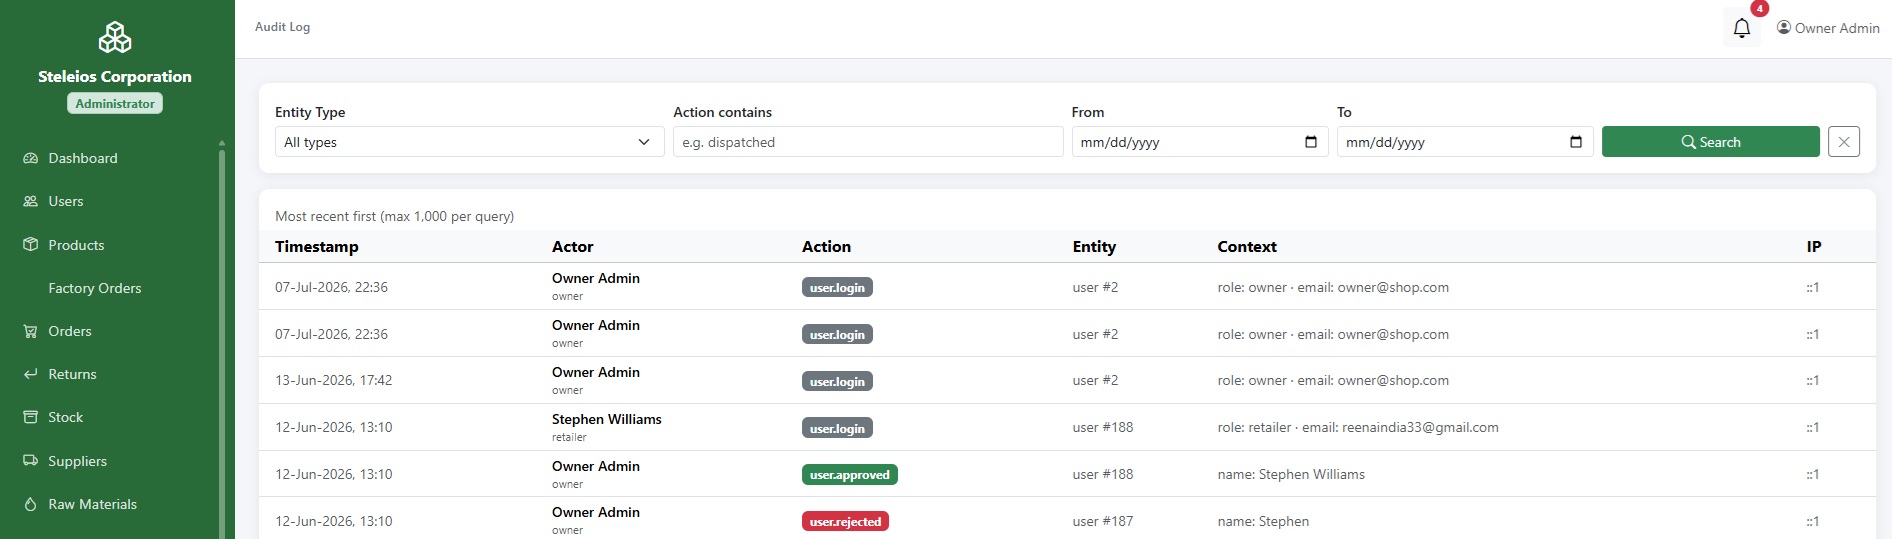Open Products in sidebar
The height and width of the screenshot is (539, 1892).
[76, 245]
